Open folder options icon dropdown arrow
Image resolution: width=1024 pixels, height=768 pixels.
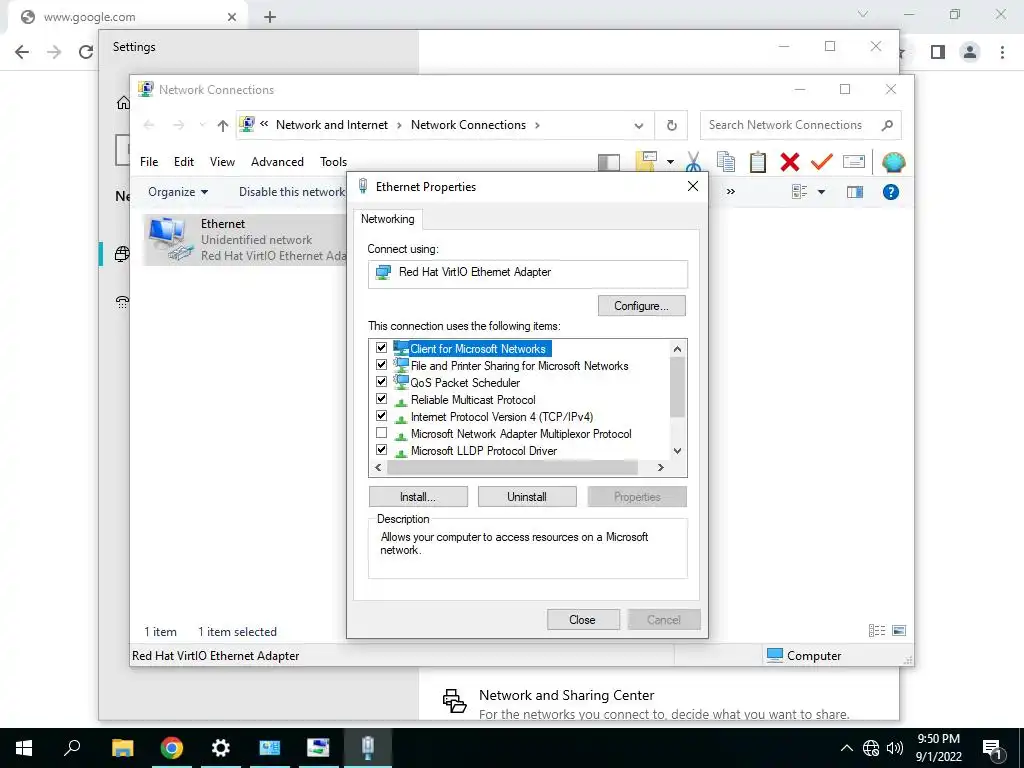(670, 162)
